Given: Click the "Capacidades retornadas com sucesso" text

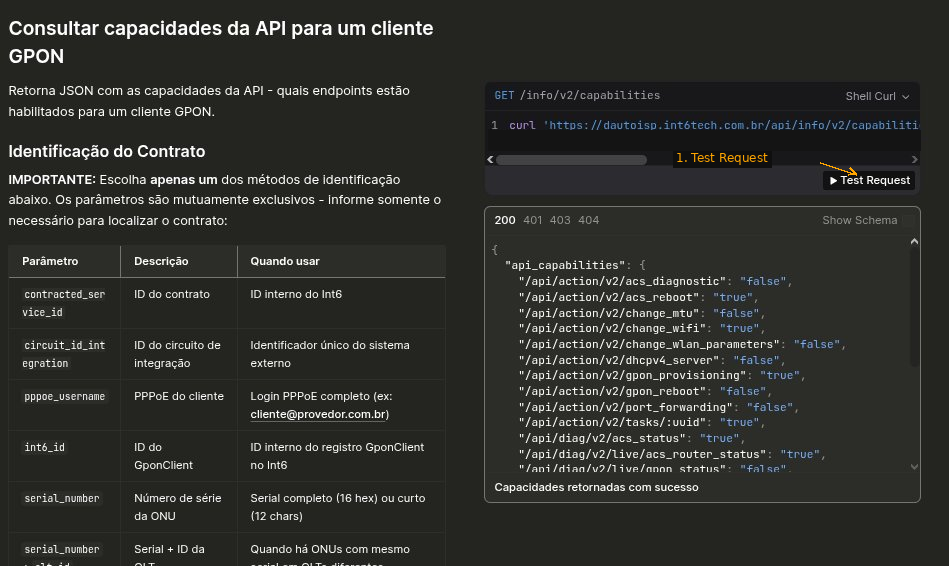Looking at the screenshot, I should pyautogui.click(x=596, y=487).
